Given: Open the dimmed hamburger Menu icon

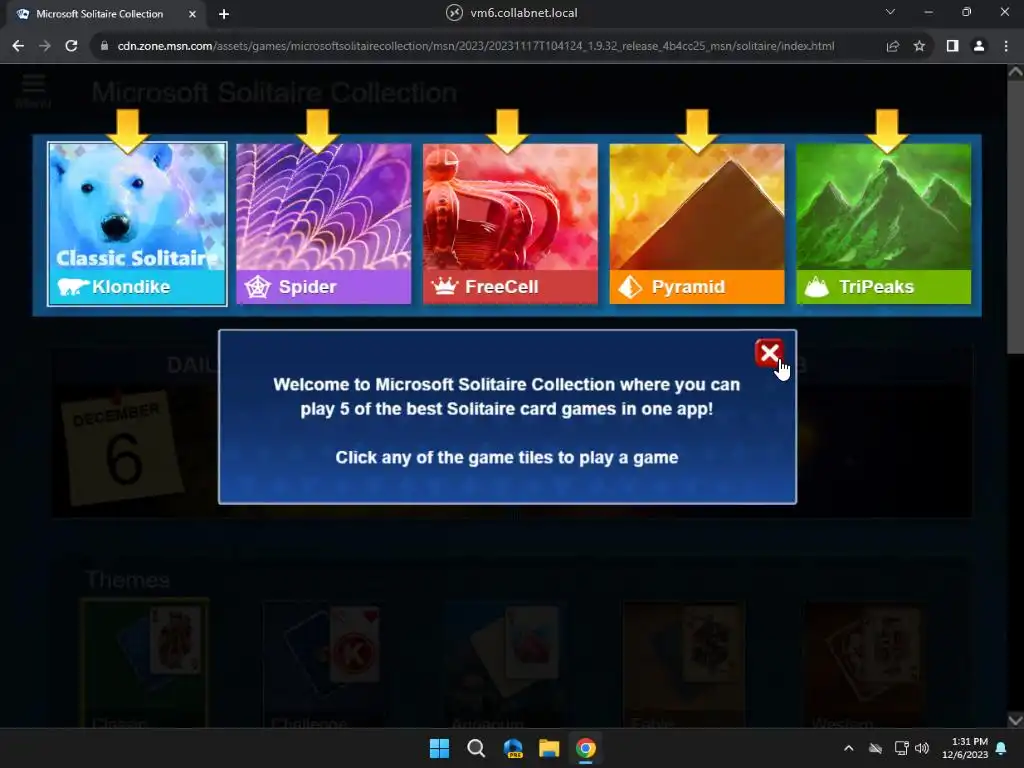Looking at the screenshot, I should pyautogui.click(x=33, y=90).
